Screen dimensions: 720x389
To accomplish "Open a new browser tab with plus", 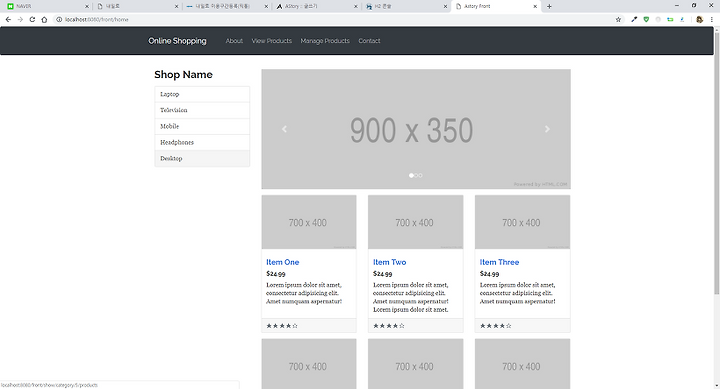I will (x=549, y=6).
